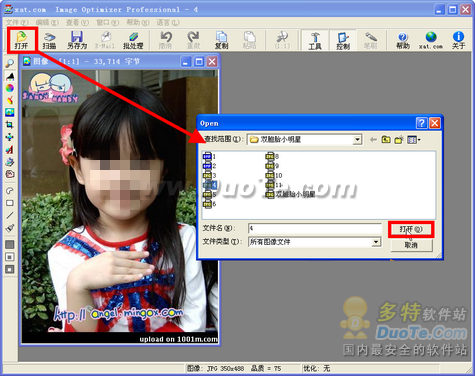This screenshot has height=376, width=475.
Task: Select the red stamp tool below the layers icon
Action: pyautogui.click(x=10, y=174)
